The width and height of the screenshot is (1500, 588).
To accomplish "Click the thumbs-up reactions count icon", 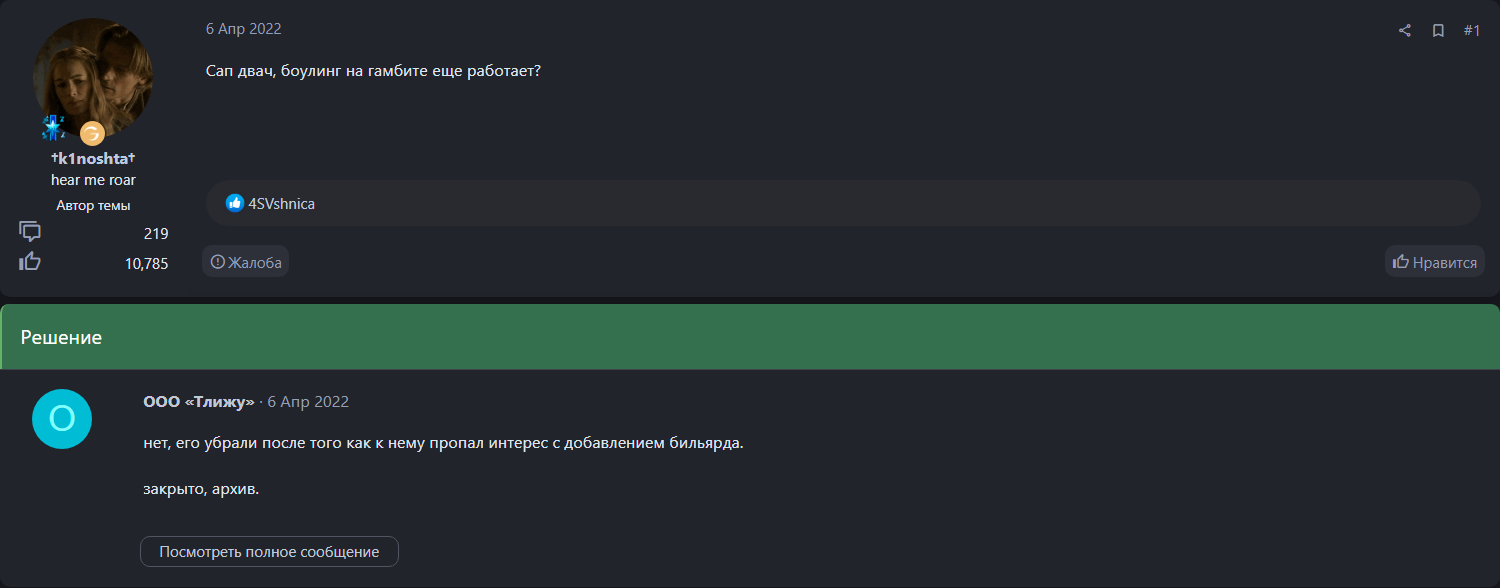I will 30,262.
